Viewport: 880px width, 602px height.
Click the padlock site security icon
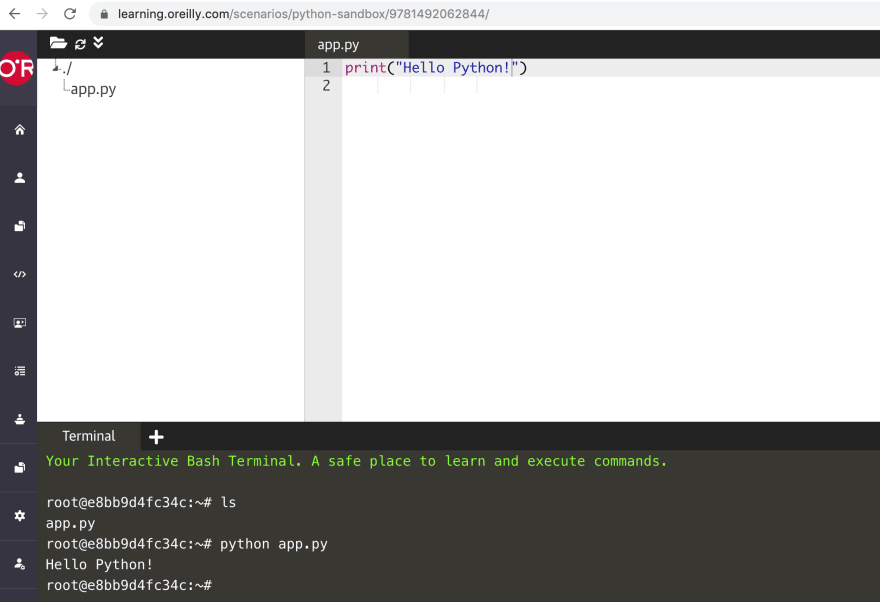pyautogui.click(x=104, y=14)
